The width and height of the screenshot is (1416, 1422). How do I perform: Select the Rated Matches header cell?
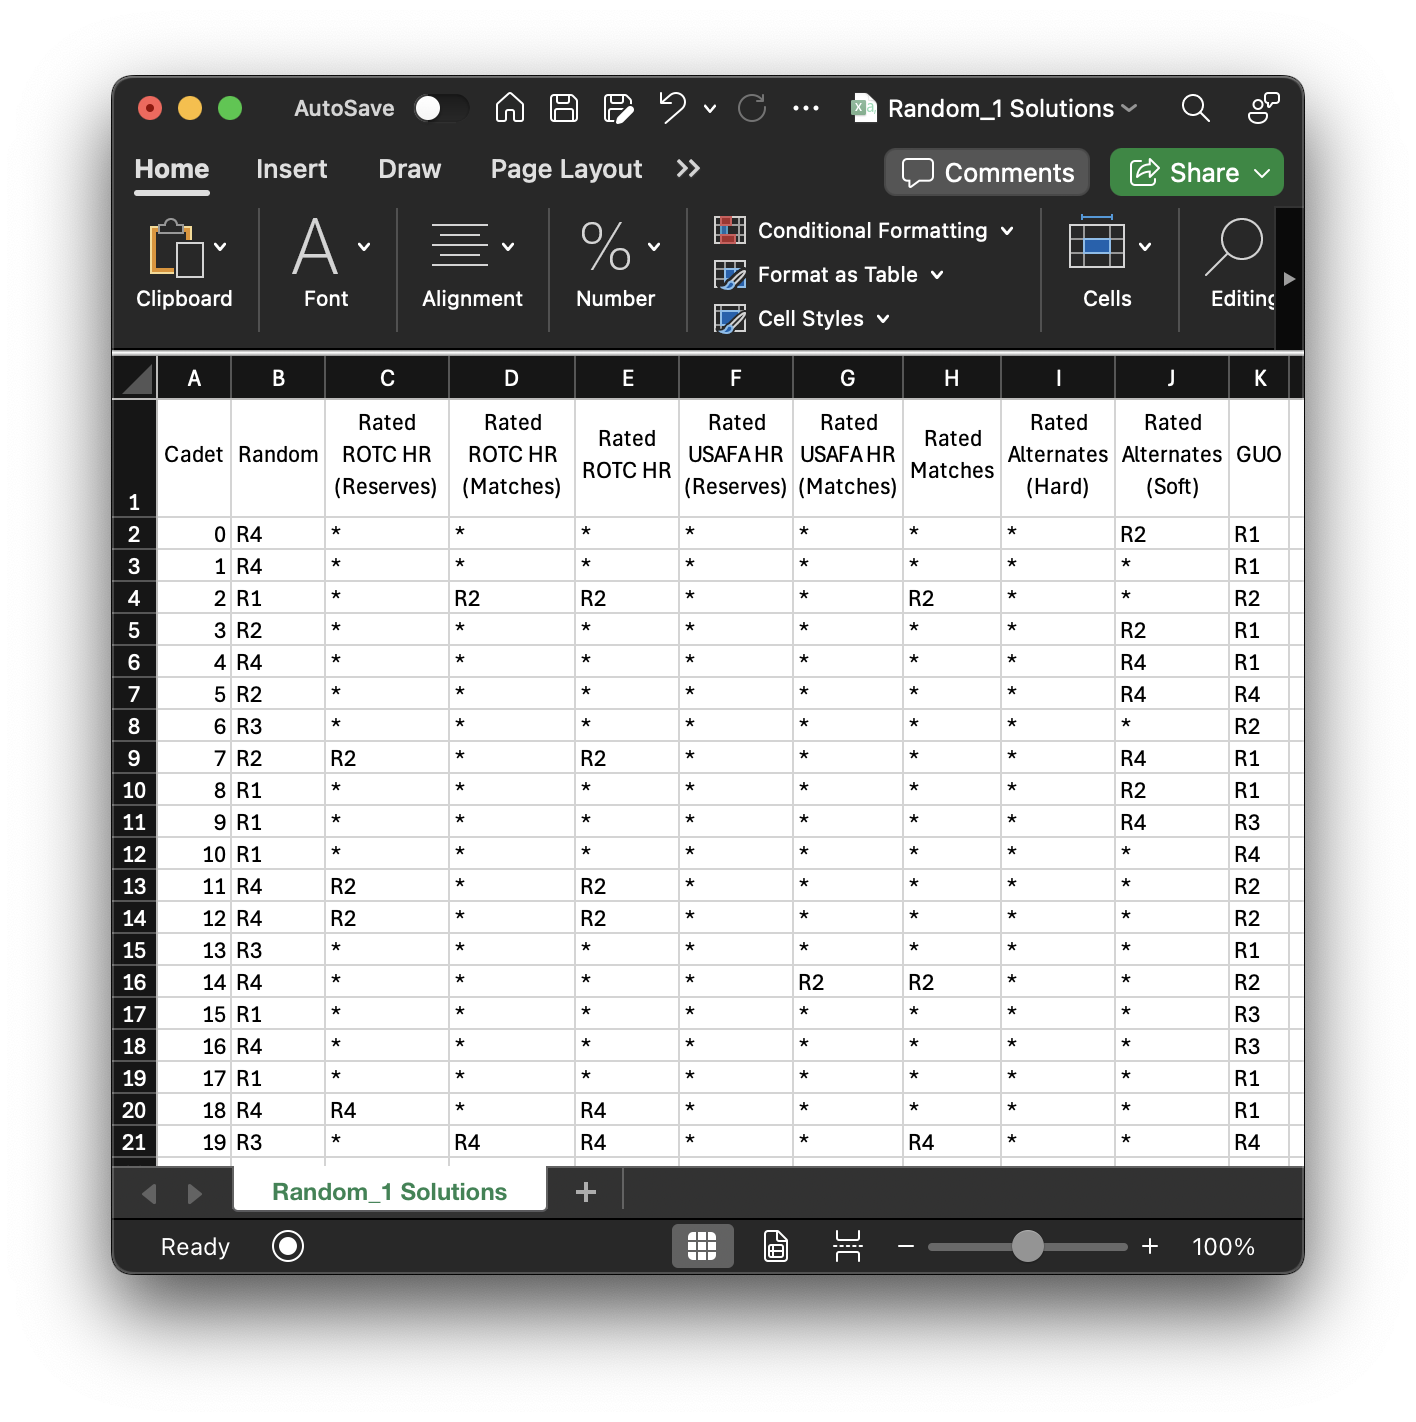coord(952,458)
